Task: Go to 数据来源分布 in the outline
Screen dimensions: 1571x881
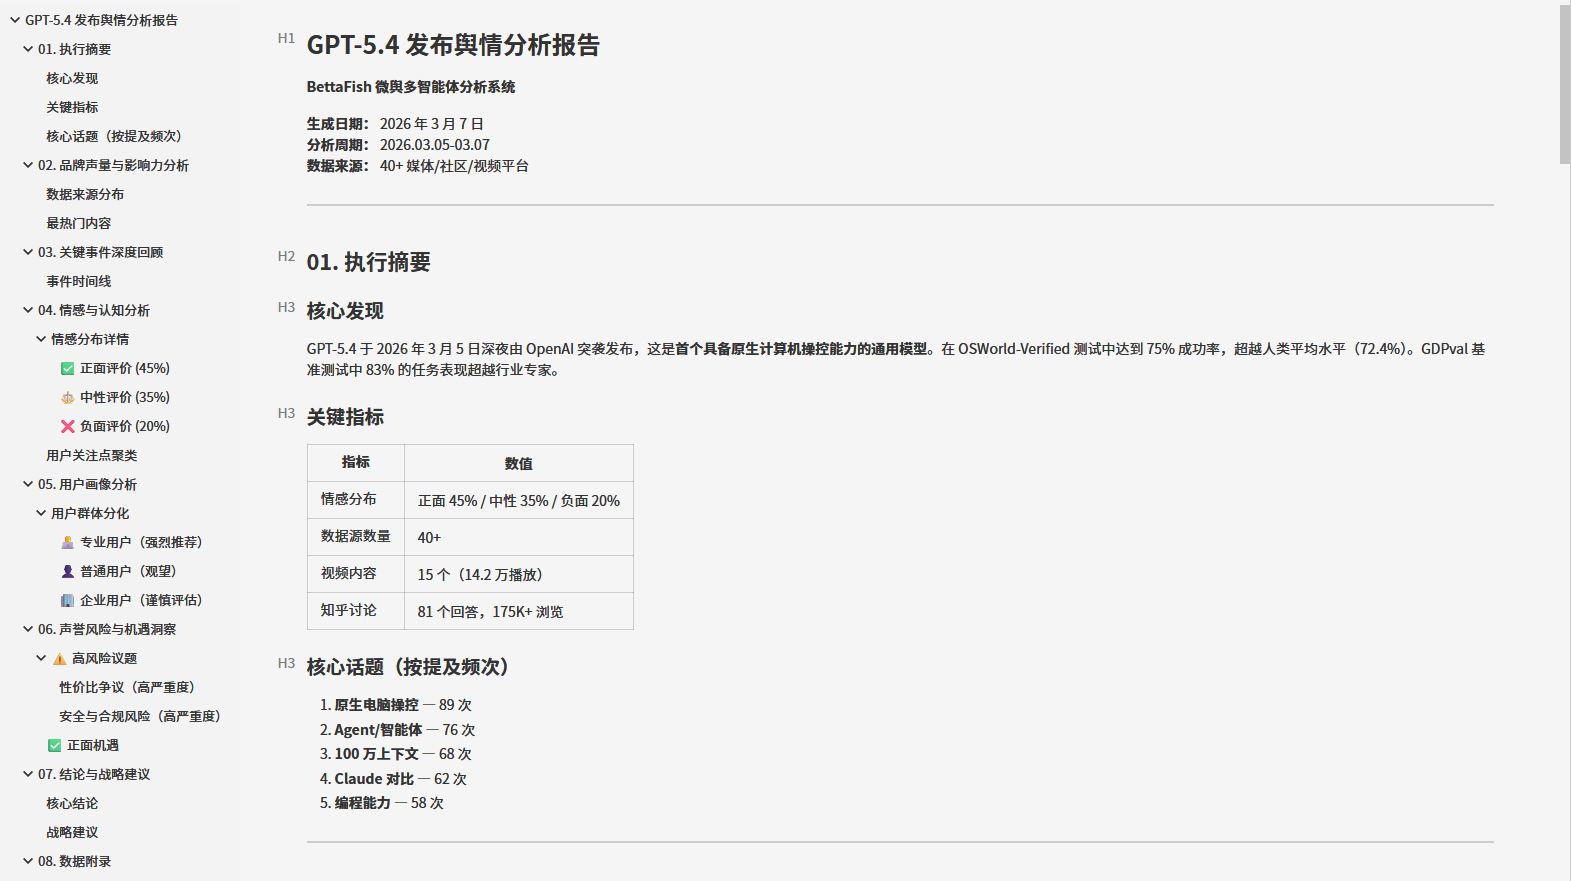Action: (x=85, y=194)
